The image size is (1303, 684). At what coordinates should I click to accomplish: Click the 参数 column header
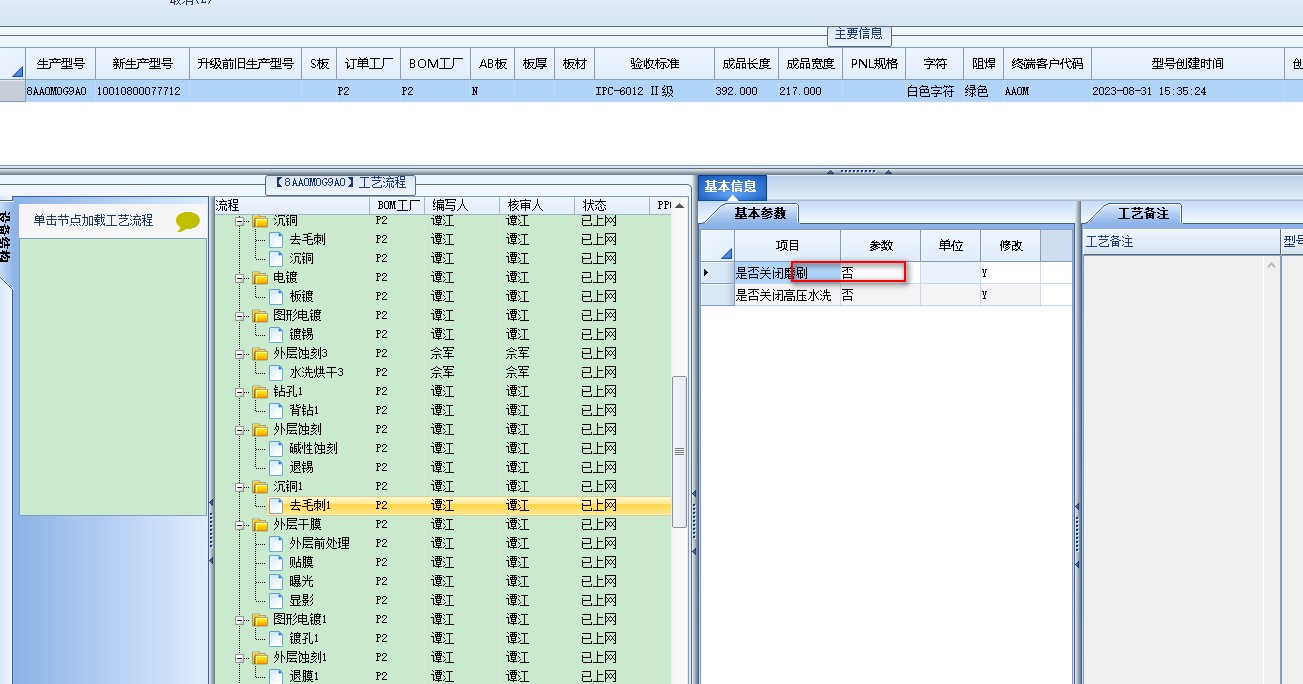tap(880, 245)
